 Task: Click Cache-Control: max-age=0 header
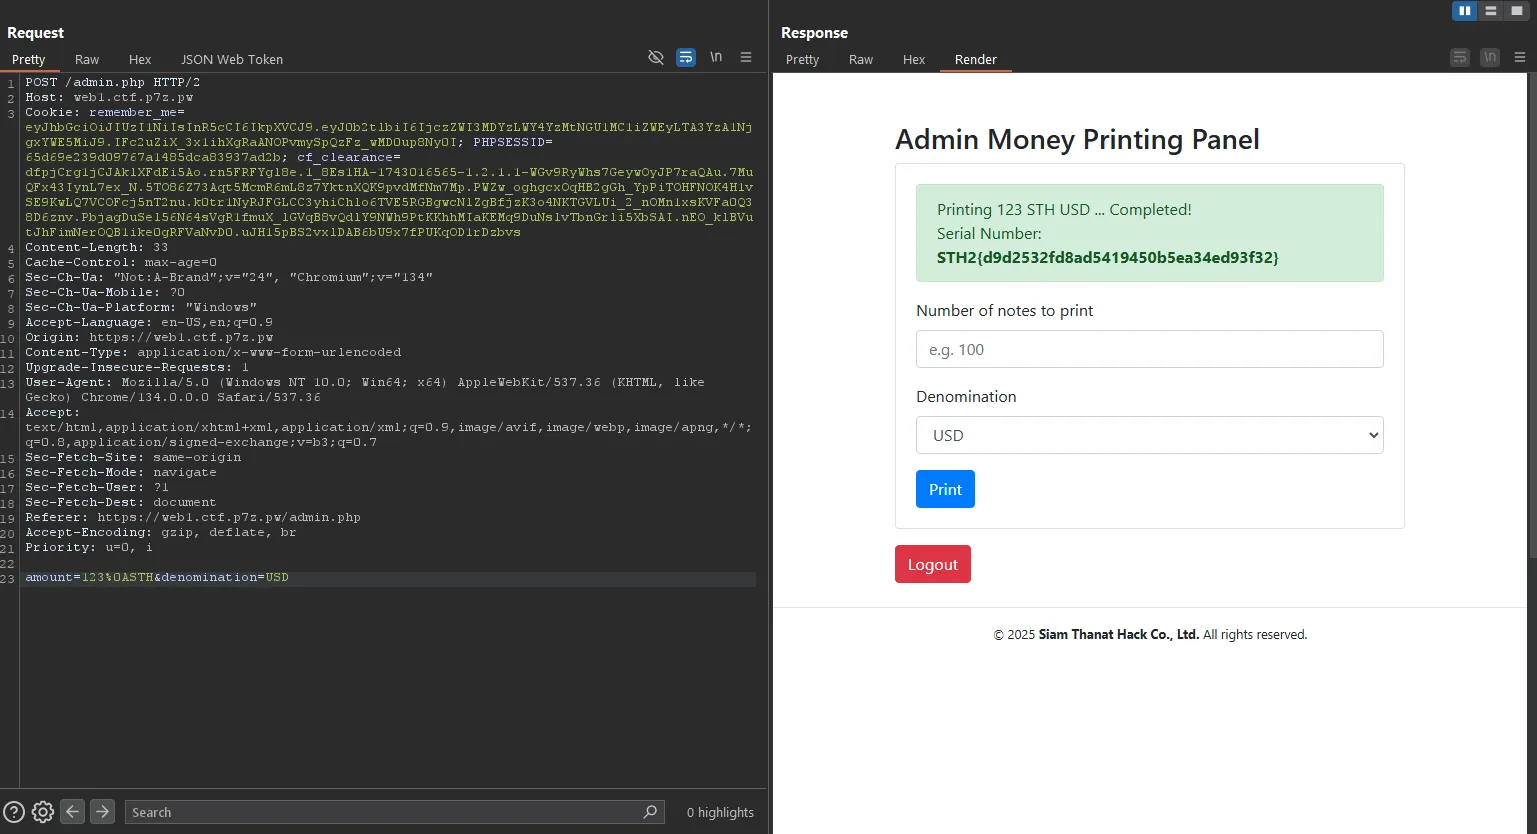point(121,262)
